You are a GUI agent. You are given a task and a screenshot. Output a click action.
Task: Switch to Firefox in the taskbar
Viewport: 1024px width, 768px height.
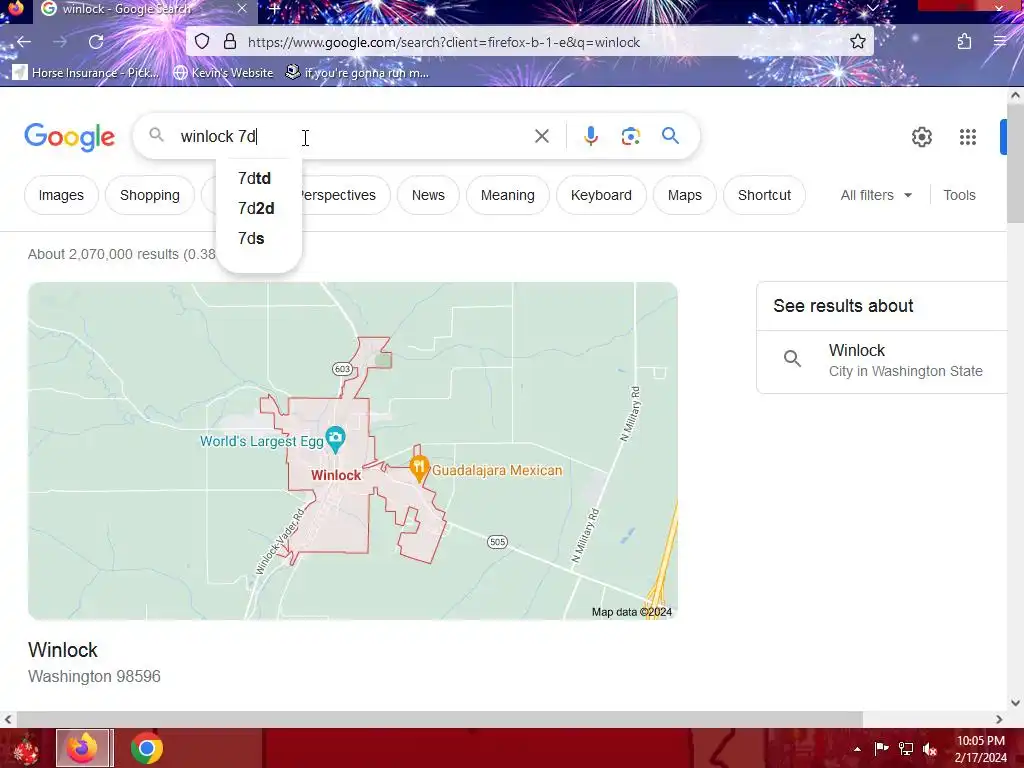(x=84, y=748)
